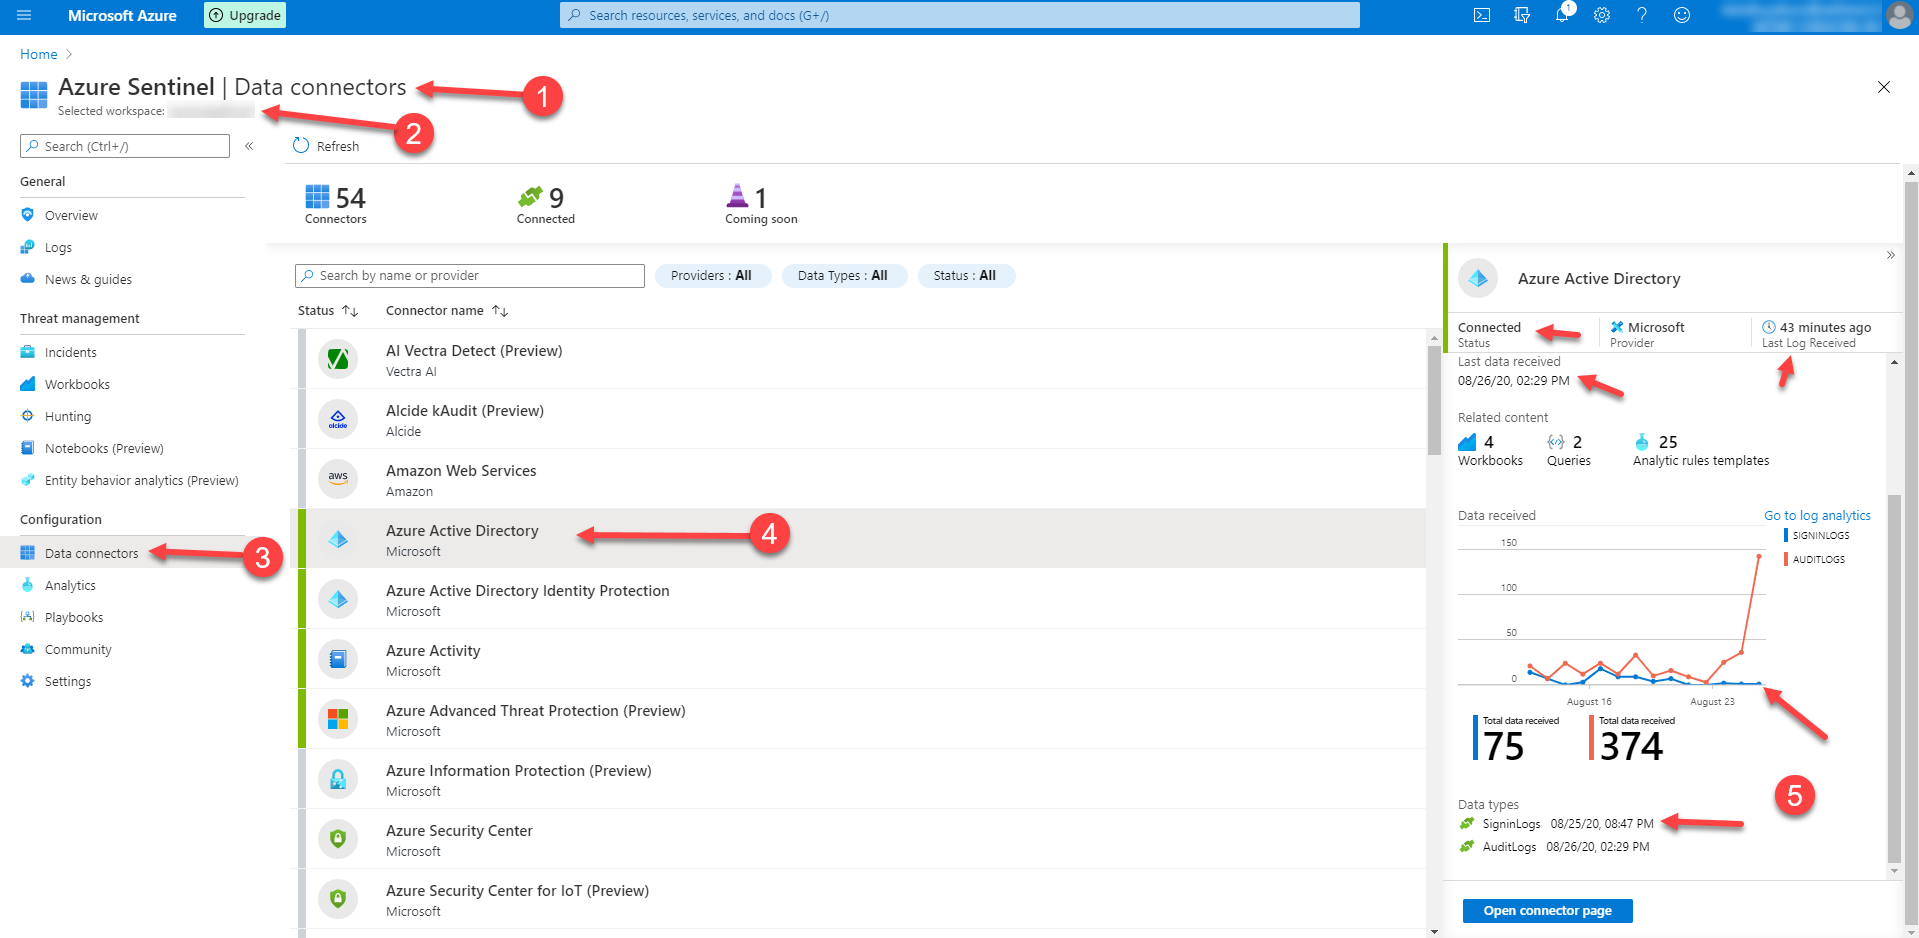
Task: Click the Refresh icon
Action: tap(301, 145)
